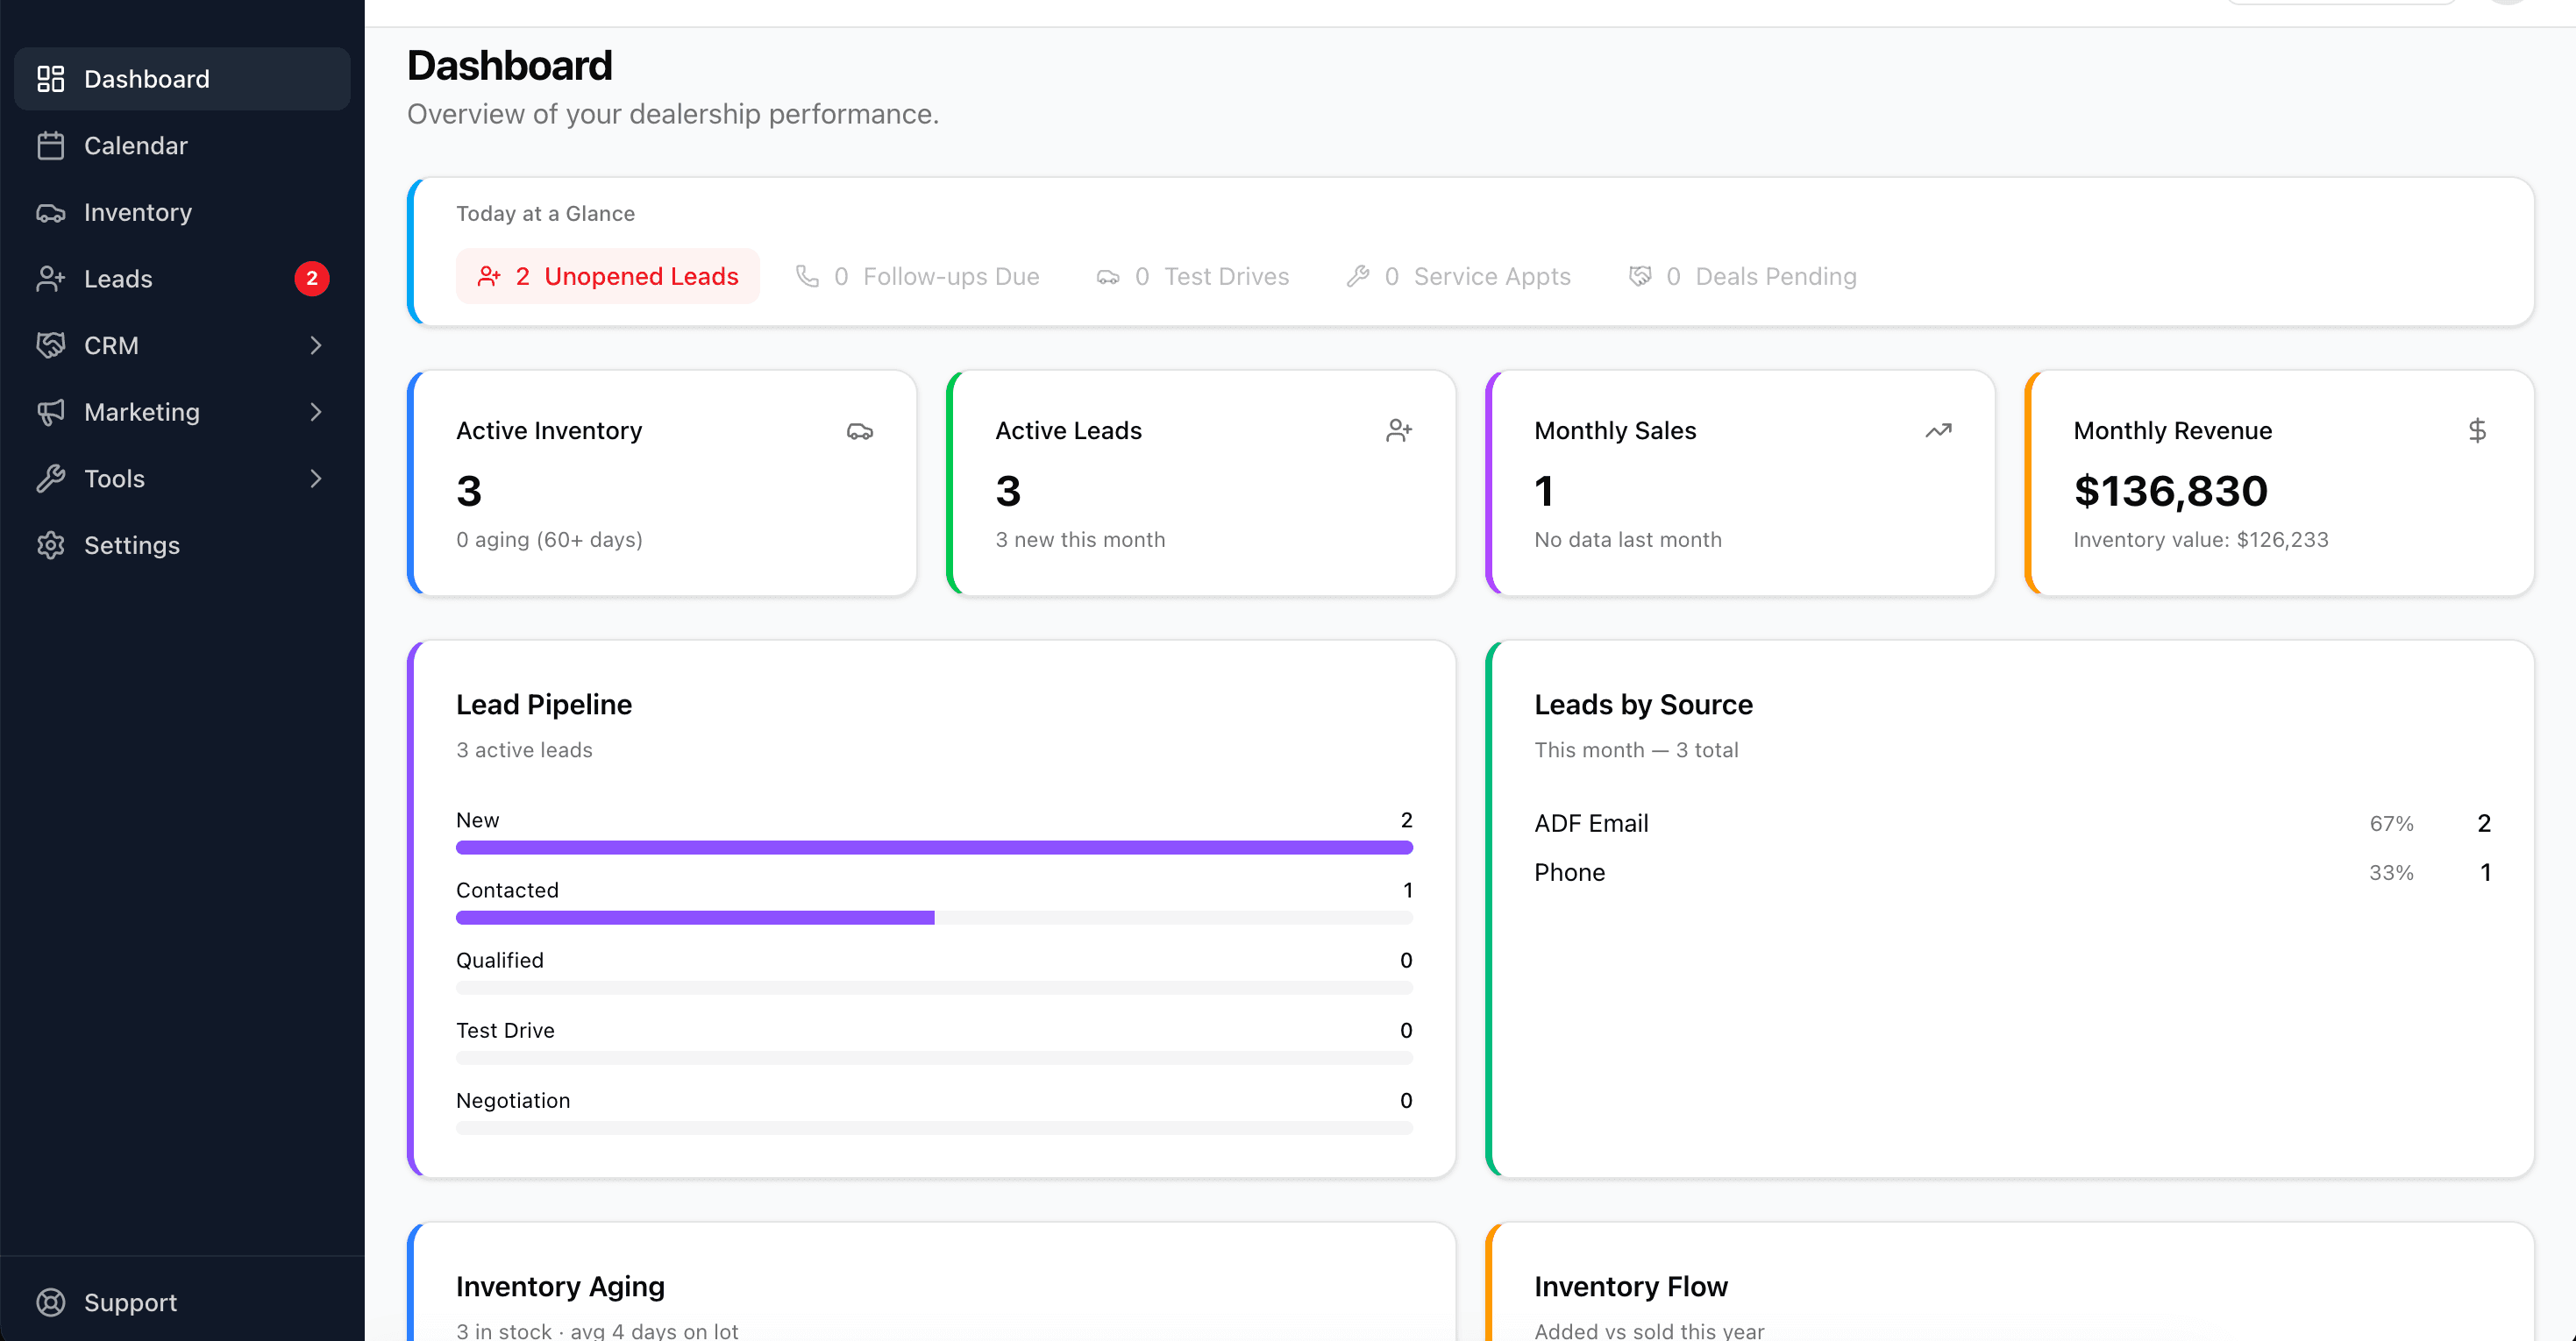Click the person-plus icon on Active Leads card
The image size is (2576, 1341).
point(1399,431)
